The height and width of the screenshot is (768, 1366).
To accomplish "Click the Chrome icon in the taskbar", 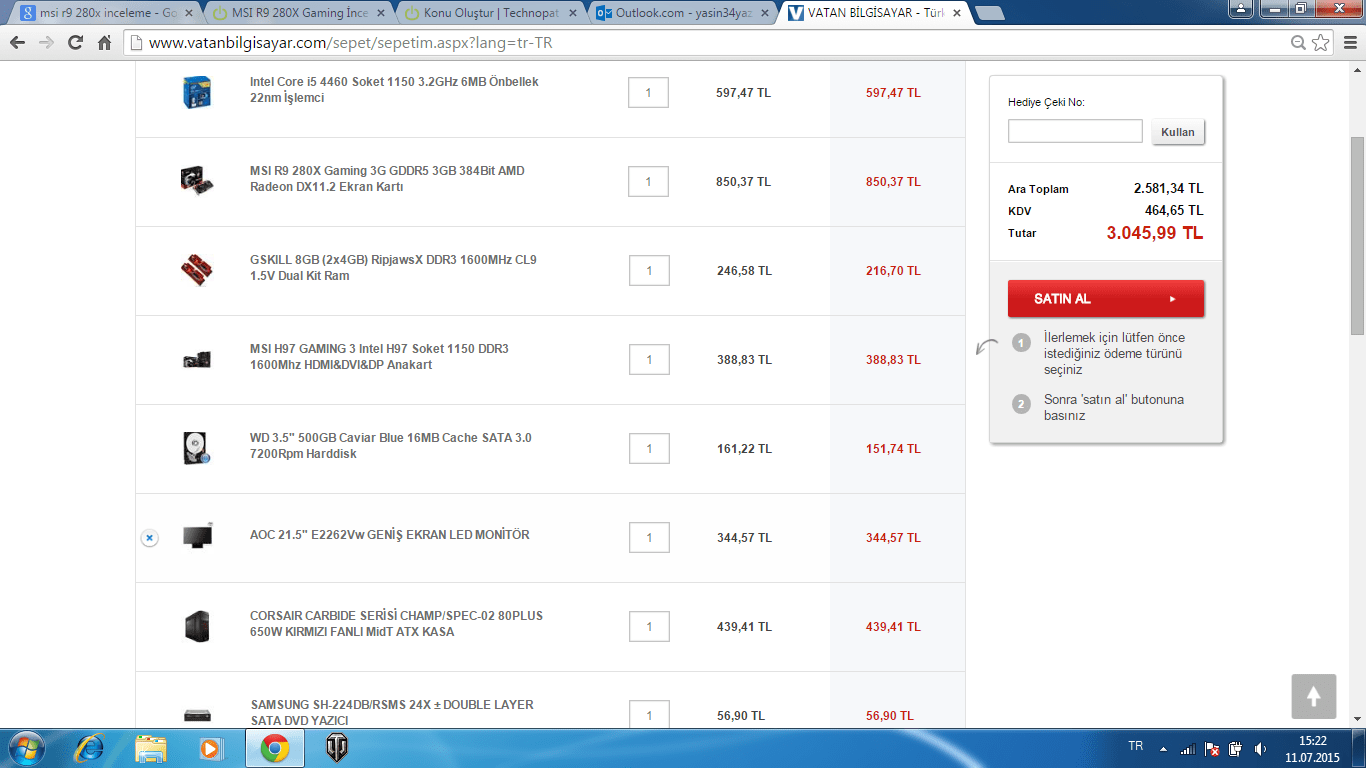I will point(275,748).
